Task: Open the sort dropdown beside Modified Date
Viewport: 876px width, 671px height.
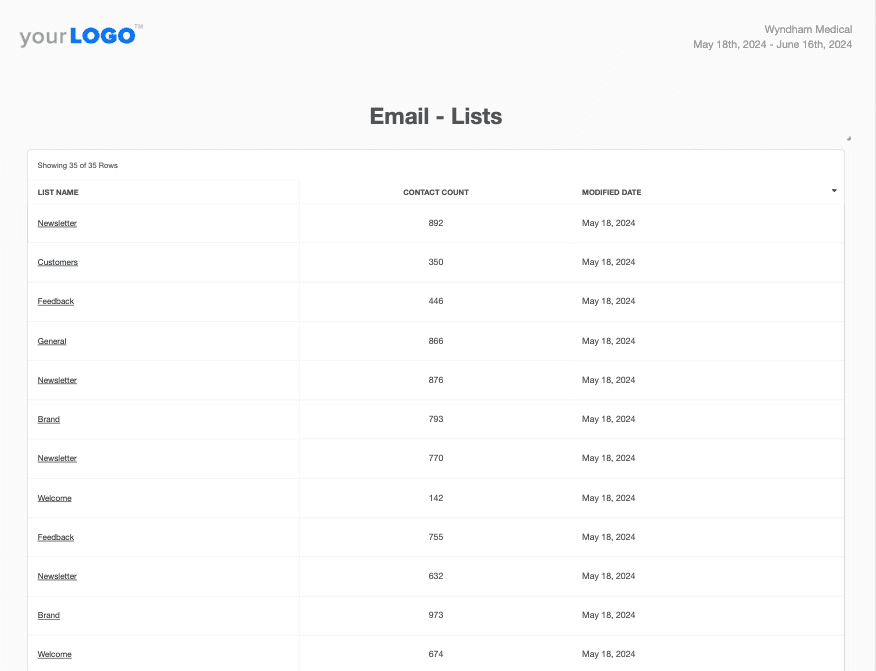Action: pyautogui.click(x=833, y=189)
